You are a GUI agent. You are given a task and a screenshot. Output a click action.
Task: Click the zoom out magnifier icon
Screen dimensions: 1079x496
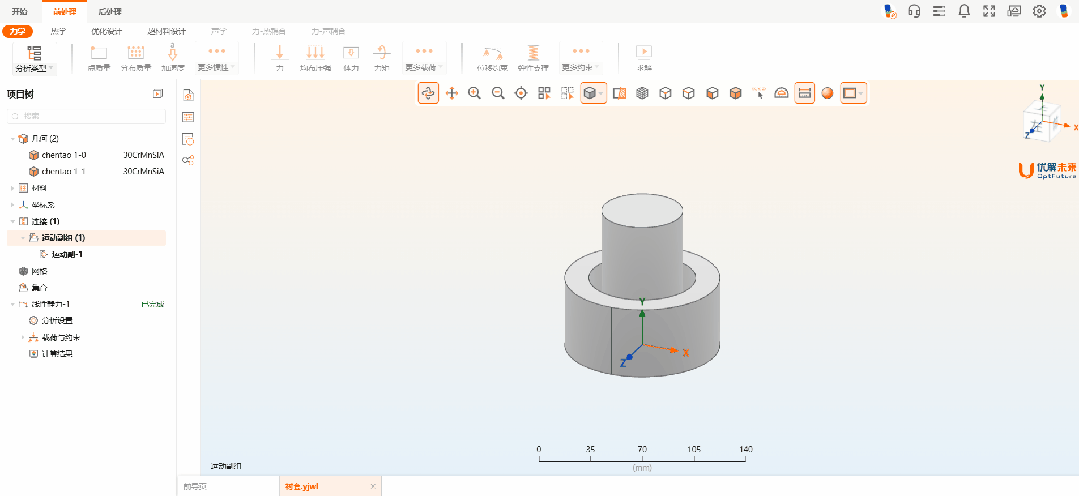[497, 93]
